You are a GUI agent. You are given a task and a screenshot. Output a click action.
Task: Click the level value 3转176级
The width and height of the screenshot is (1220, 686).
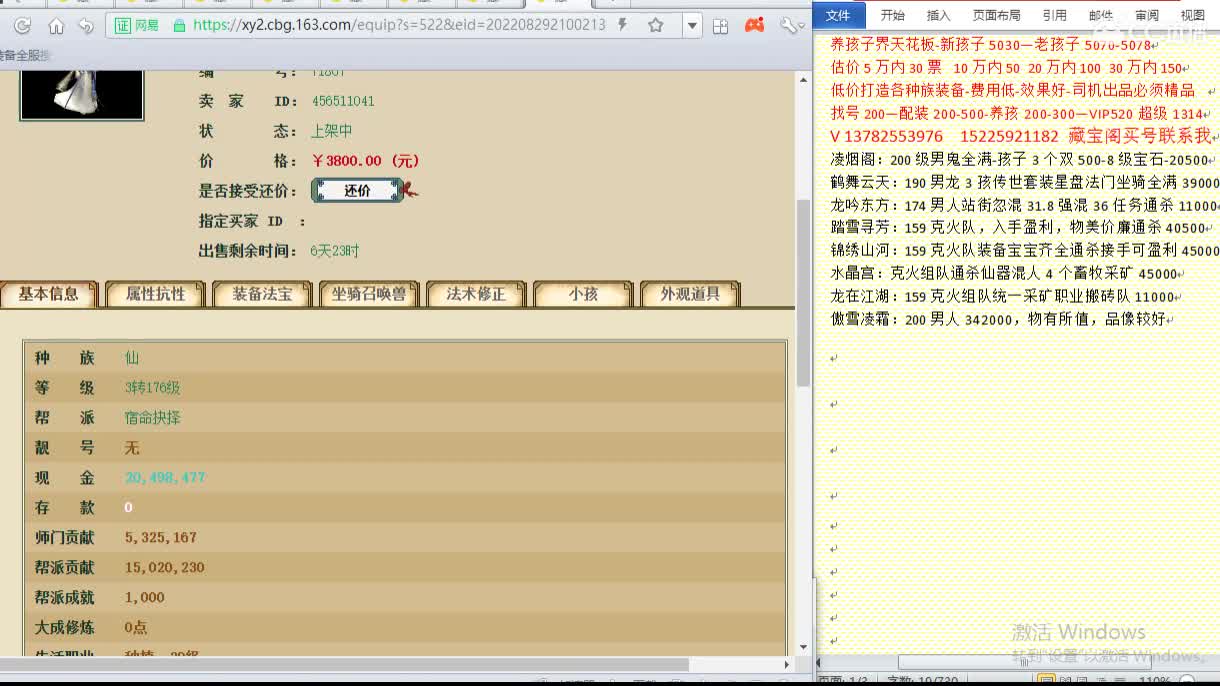tap(153, 388)
